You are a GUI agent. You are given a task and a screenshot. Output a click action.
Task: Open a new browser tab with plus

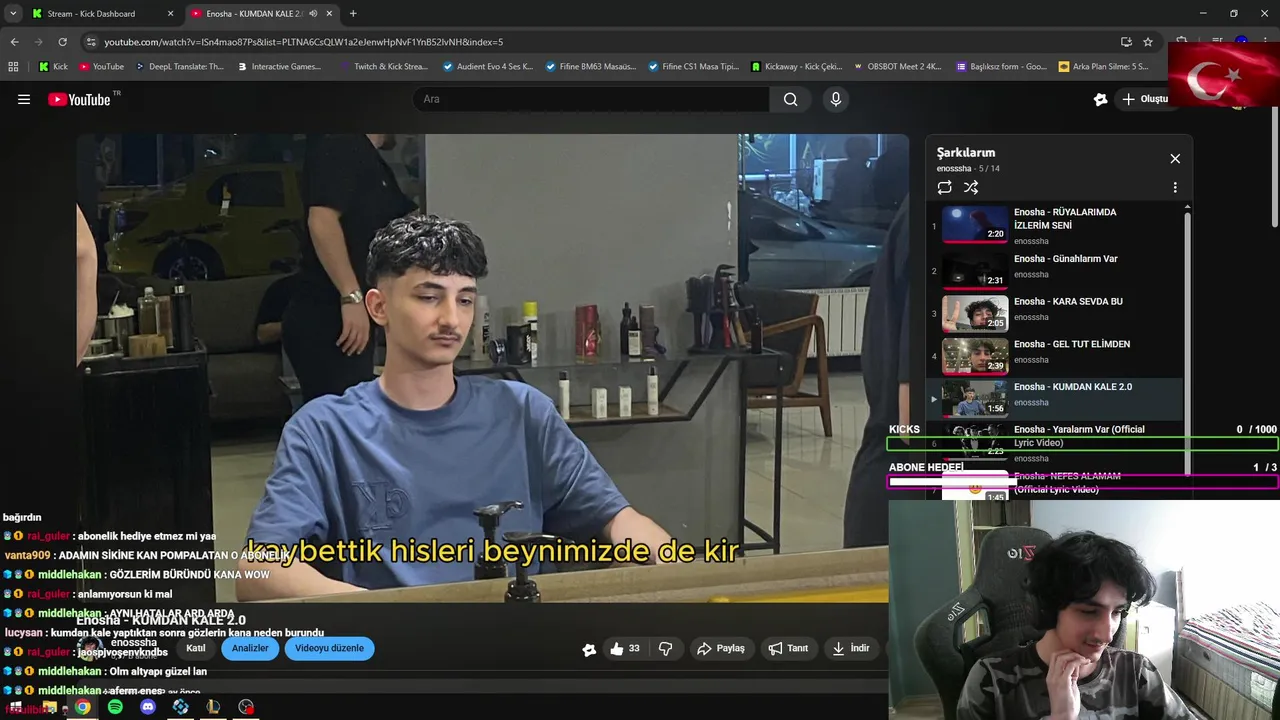[353, 14]
